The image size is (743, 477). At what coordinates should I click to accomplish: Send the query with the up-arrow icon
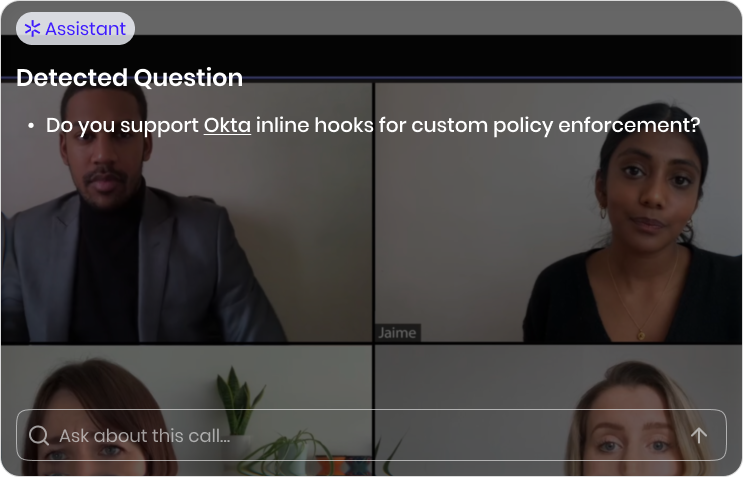click(x=698, y=435)
